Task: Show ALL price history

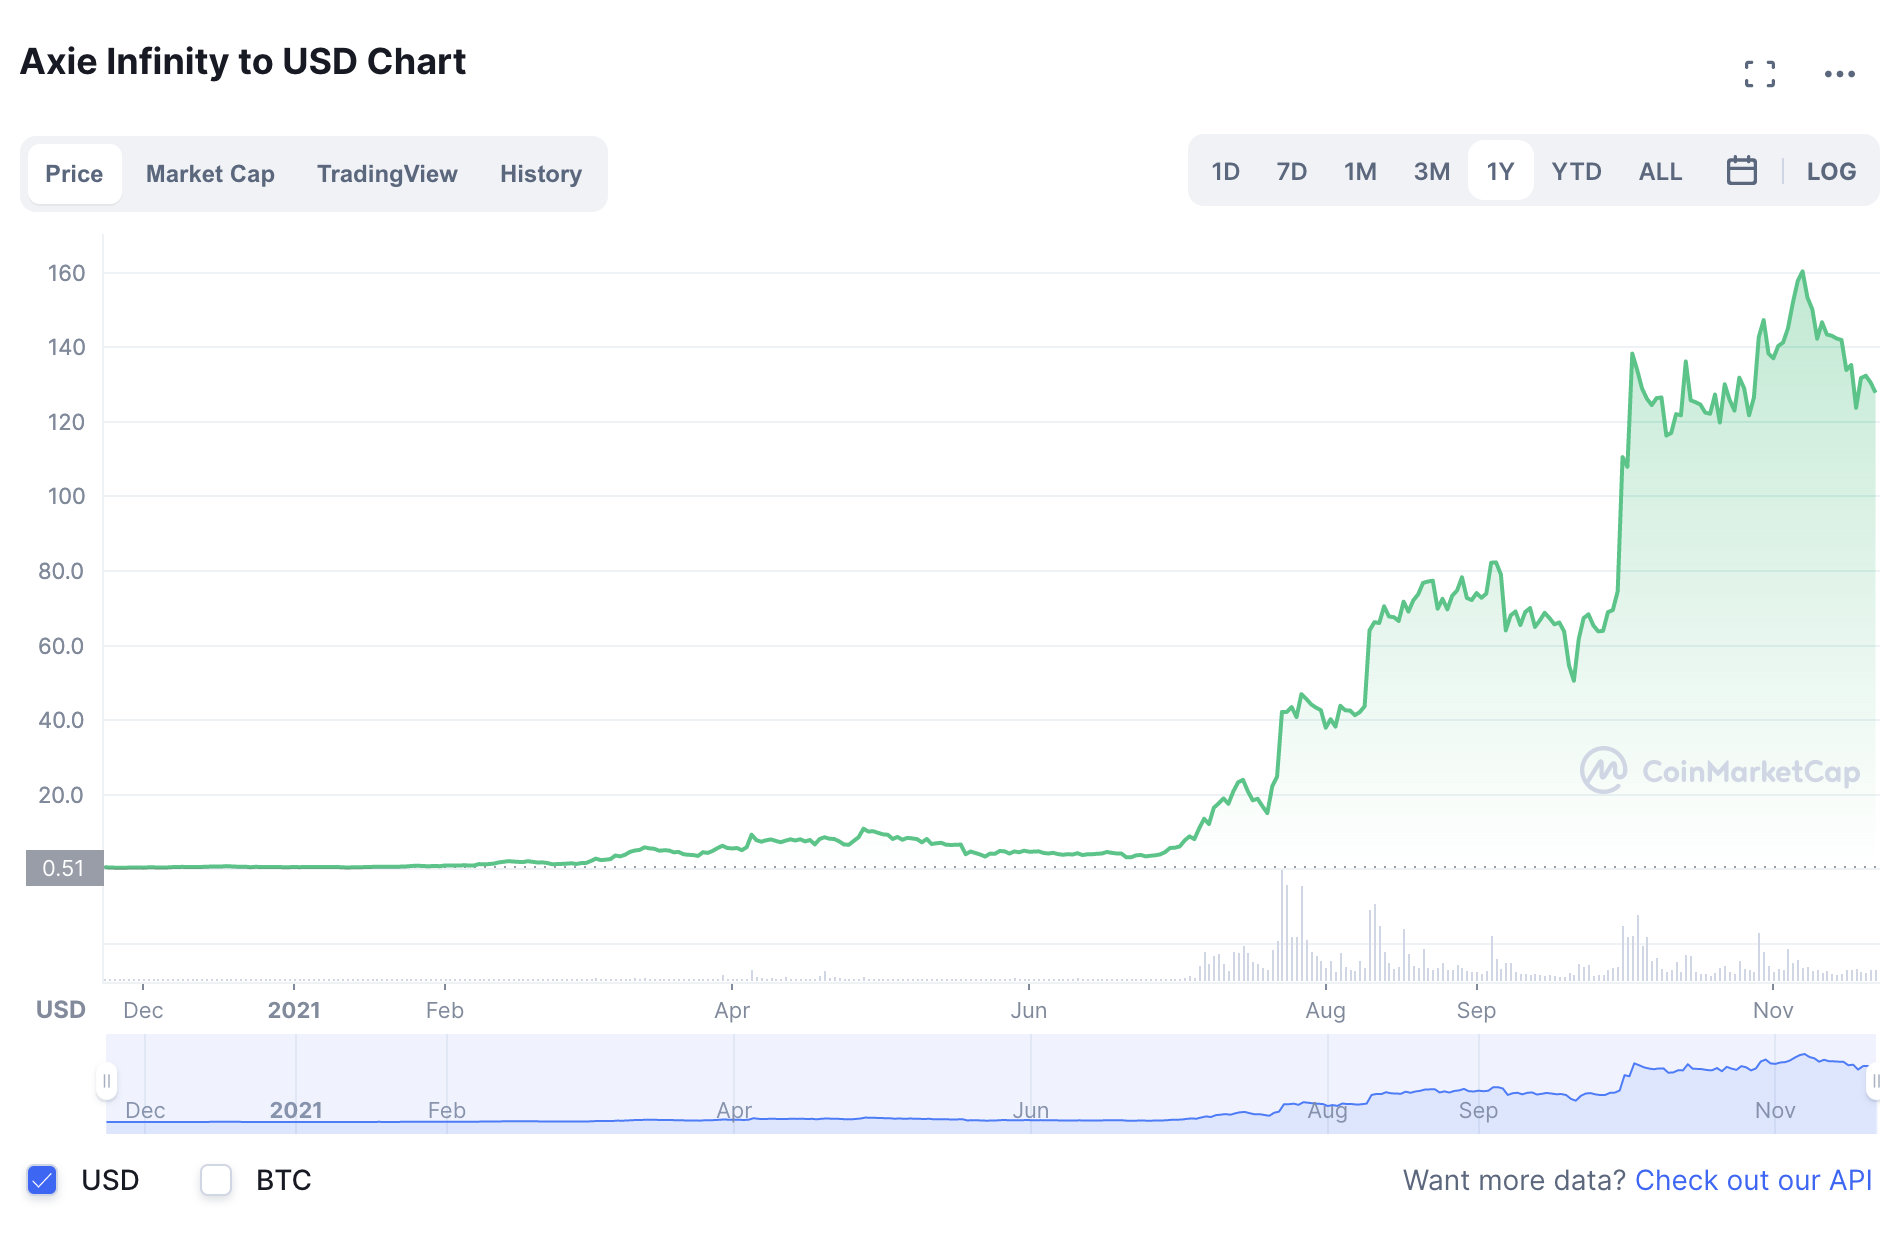Action: point(1660,171)
